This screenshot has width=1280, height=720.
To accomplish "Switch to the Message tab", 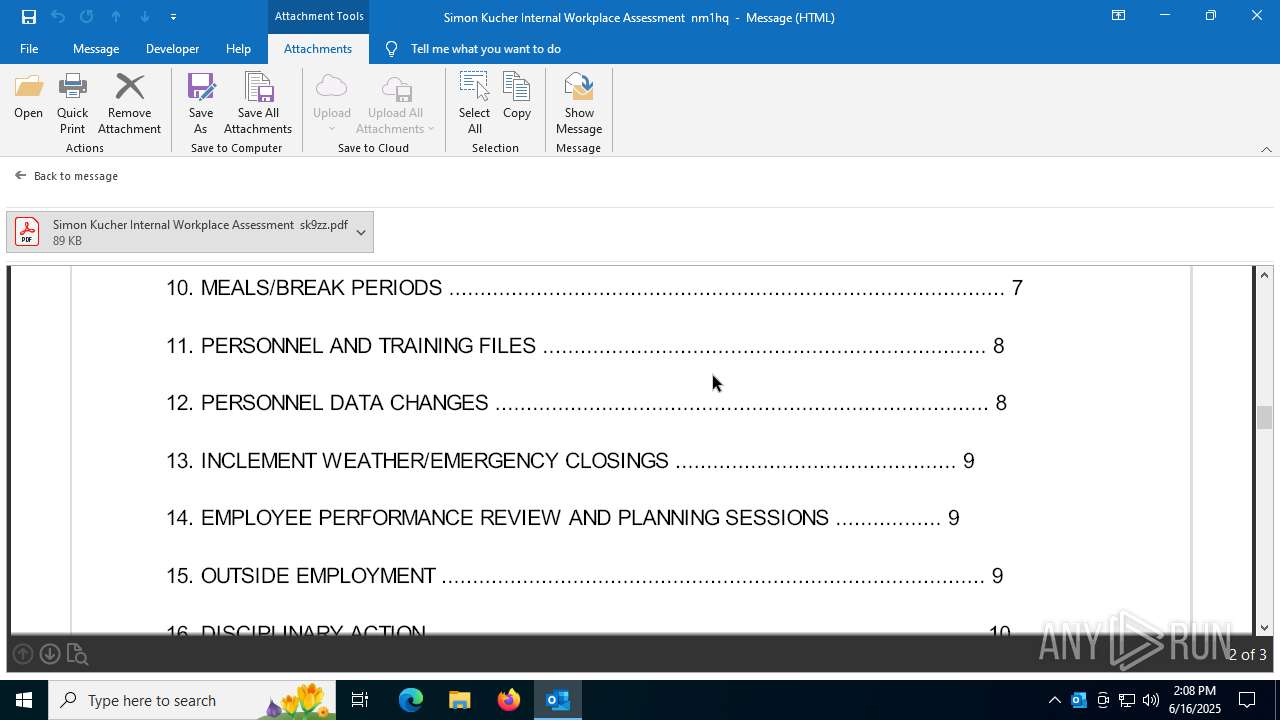I will 96,49.
